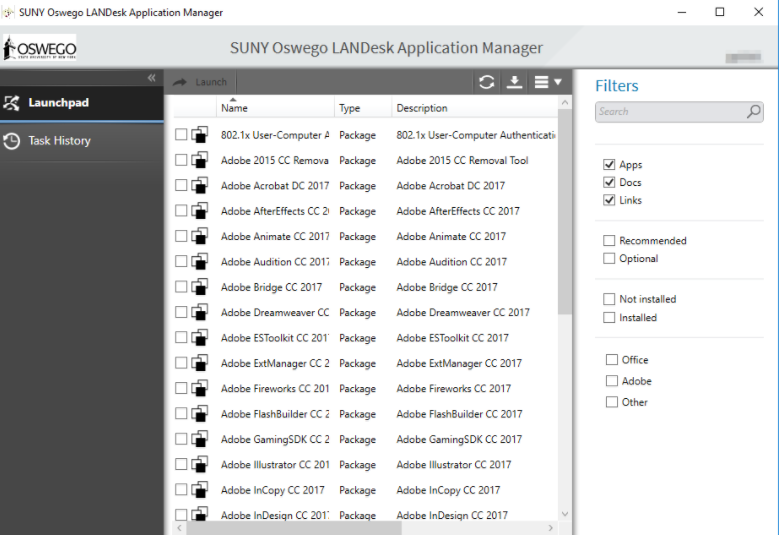Viewport: 780px width, 536px height.
Task: Click the download icon in toolbar
Action: pyautogui.click(x=514, y=82)
